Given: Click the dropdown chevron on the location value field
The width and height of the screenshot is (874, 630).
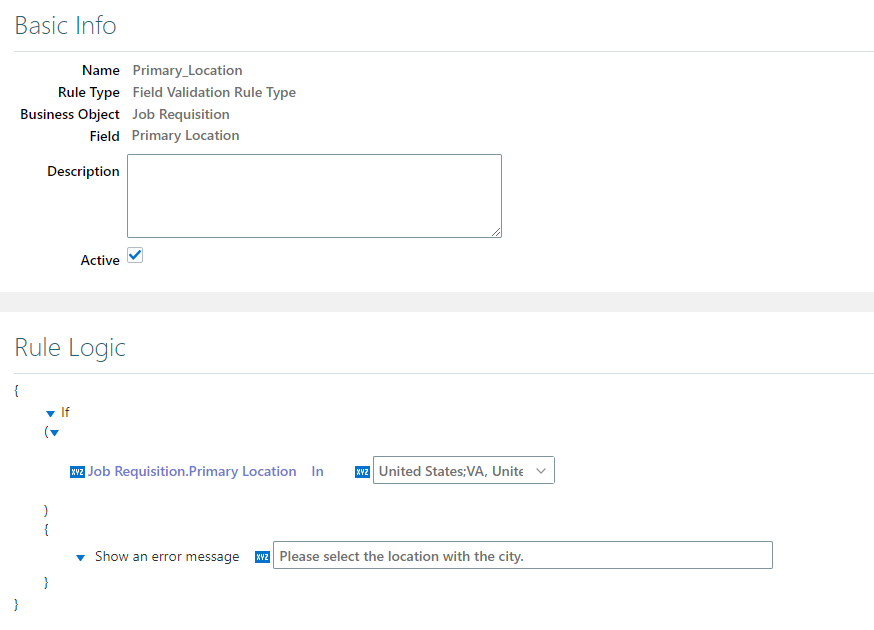Looking at the screenshot, I should 541,470.
